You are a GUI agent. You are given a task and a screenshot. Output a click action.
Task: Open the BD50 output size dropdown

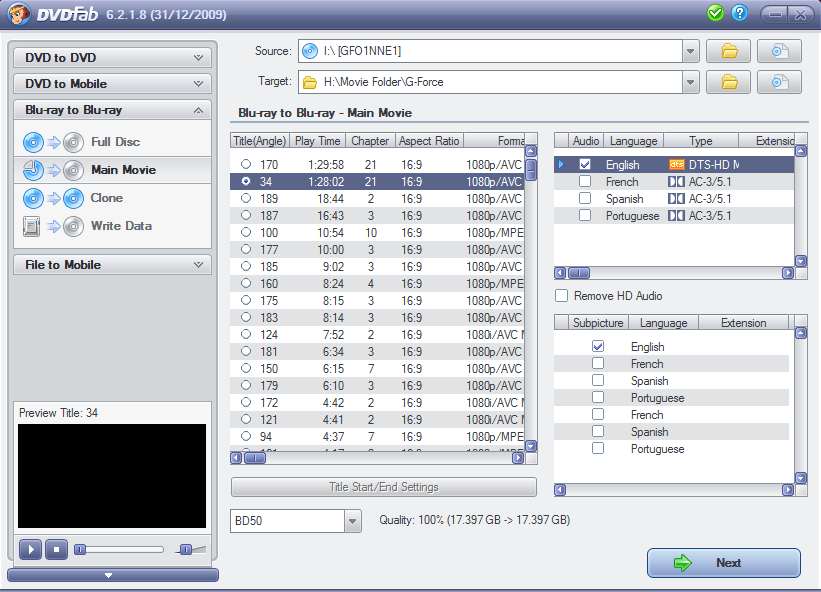click(353, 521)
